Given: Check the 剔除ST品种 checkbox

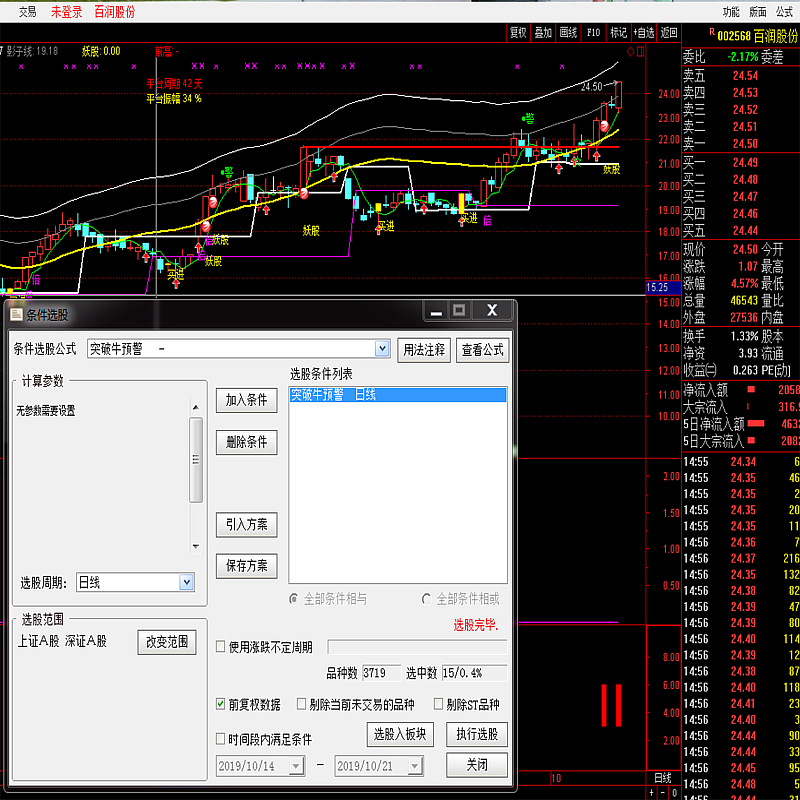Looking at the screenshot, I should (x=438, y=704).
